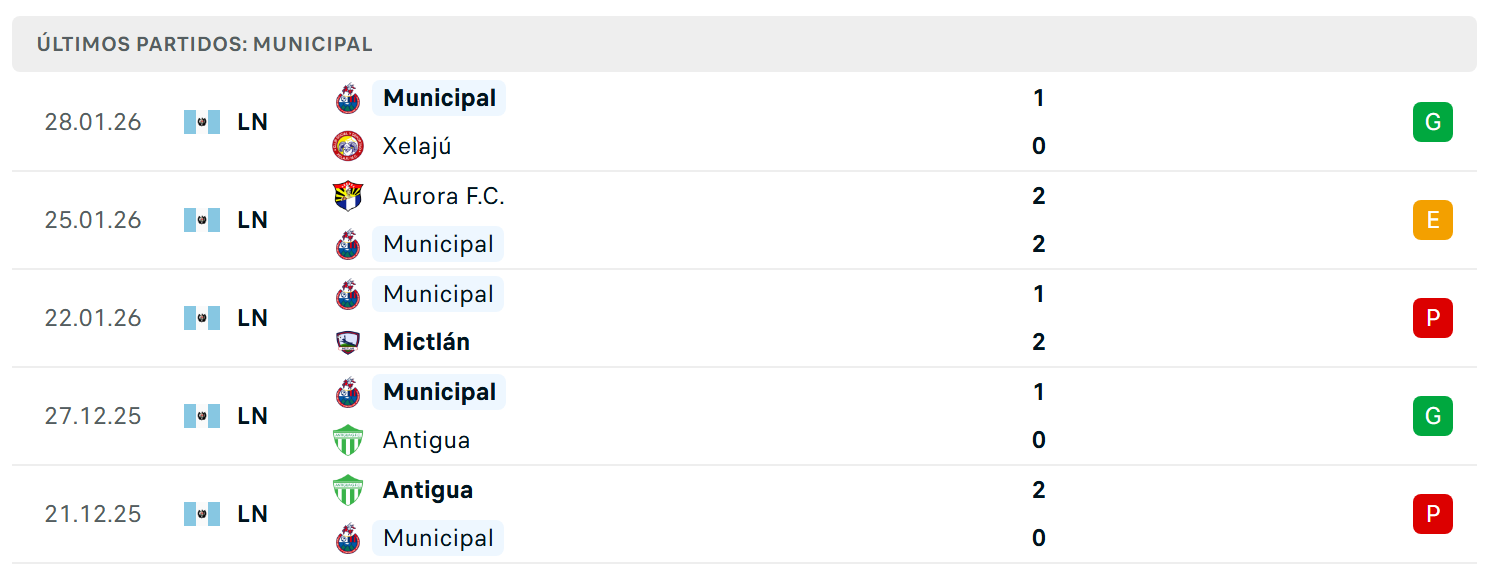Click red P badge for 21.12.25 match
The width and height of the screenshot is (1492, 581).
click(1432, 514)
